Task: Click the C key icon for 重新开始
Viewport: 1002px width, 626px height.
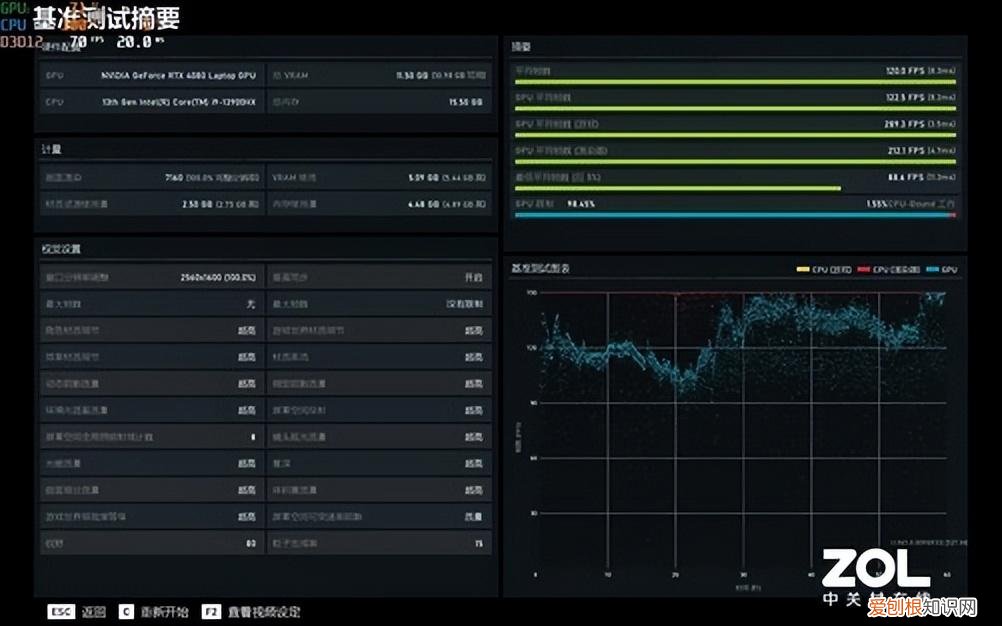Action: tap(126, 611)
